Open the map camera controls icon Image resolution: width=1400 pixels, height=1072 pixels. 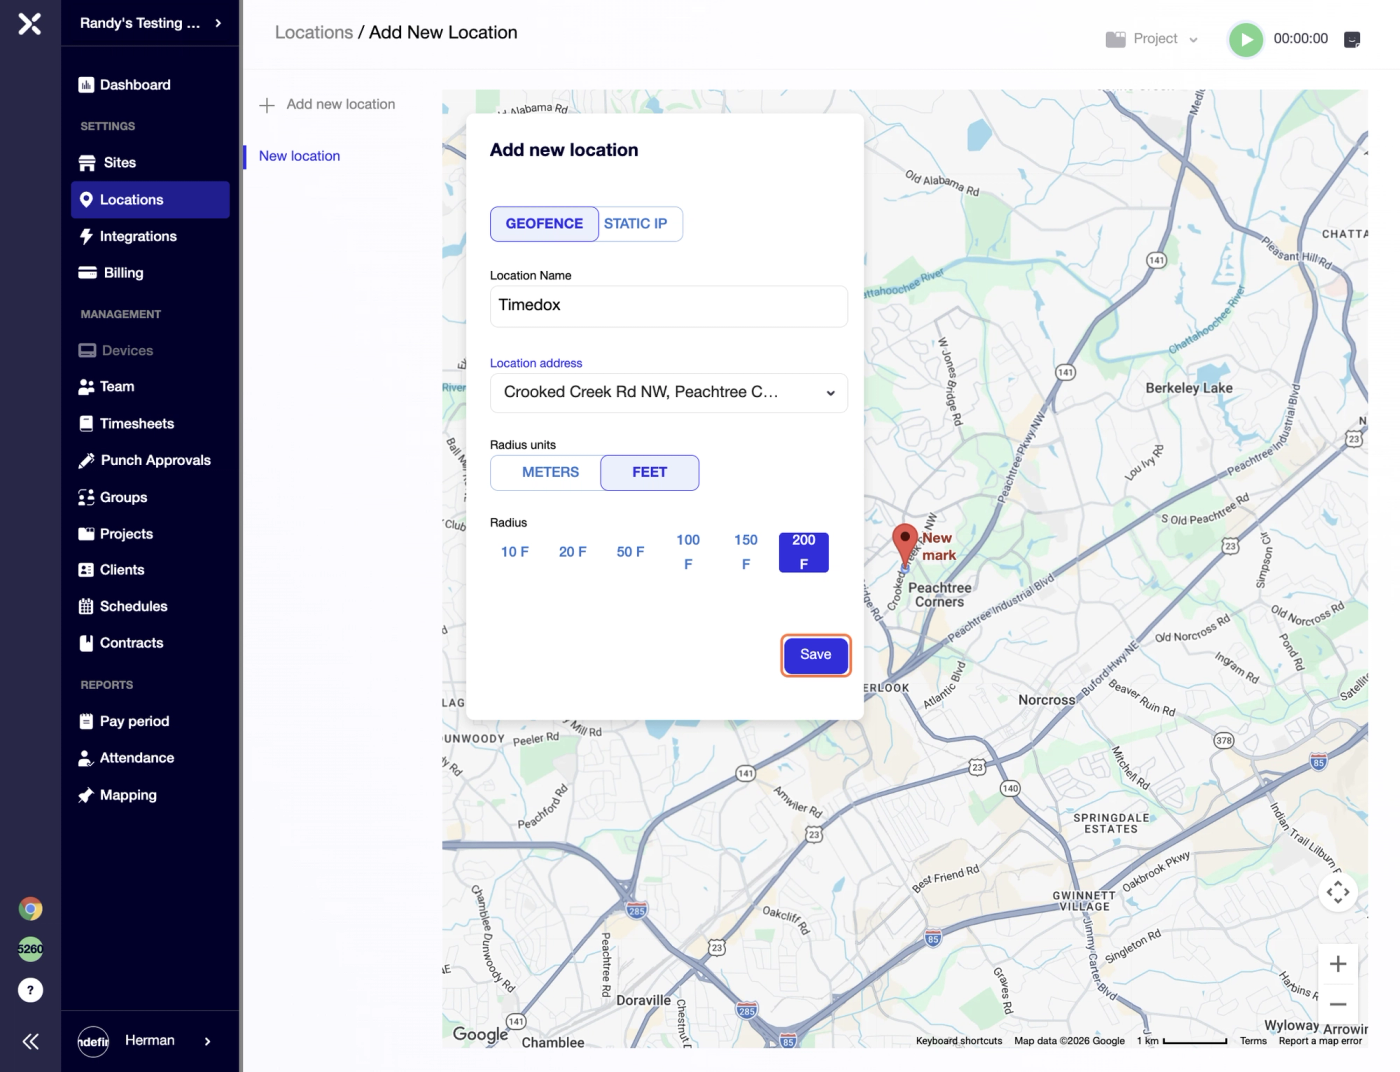(1338, 892)
